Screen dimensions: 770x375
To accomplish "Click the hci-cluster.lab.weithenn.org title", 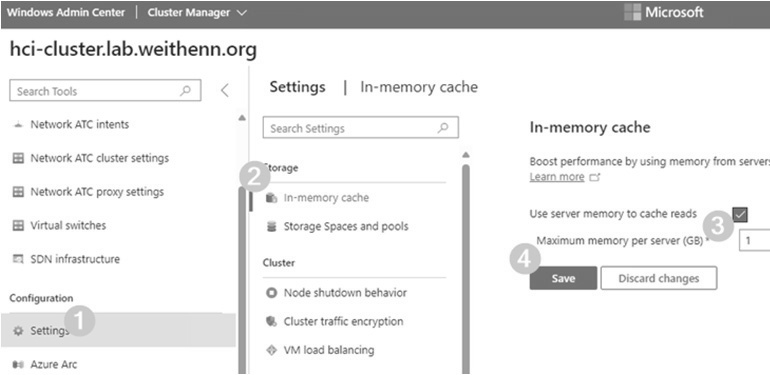I will coord(133,49).
